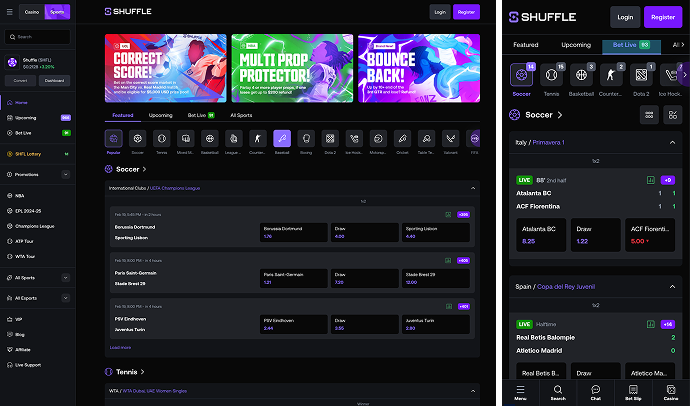Toggle mobile odds layout view button
690x406 pixels.
point(649,115)
